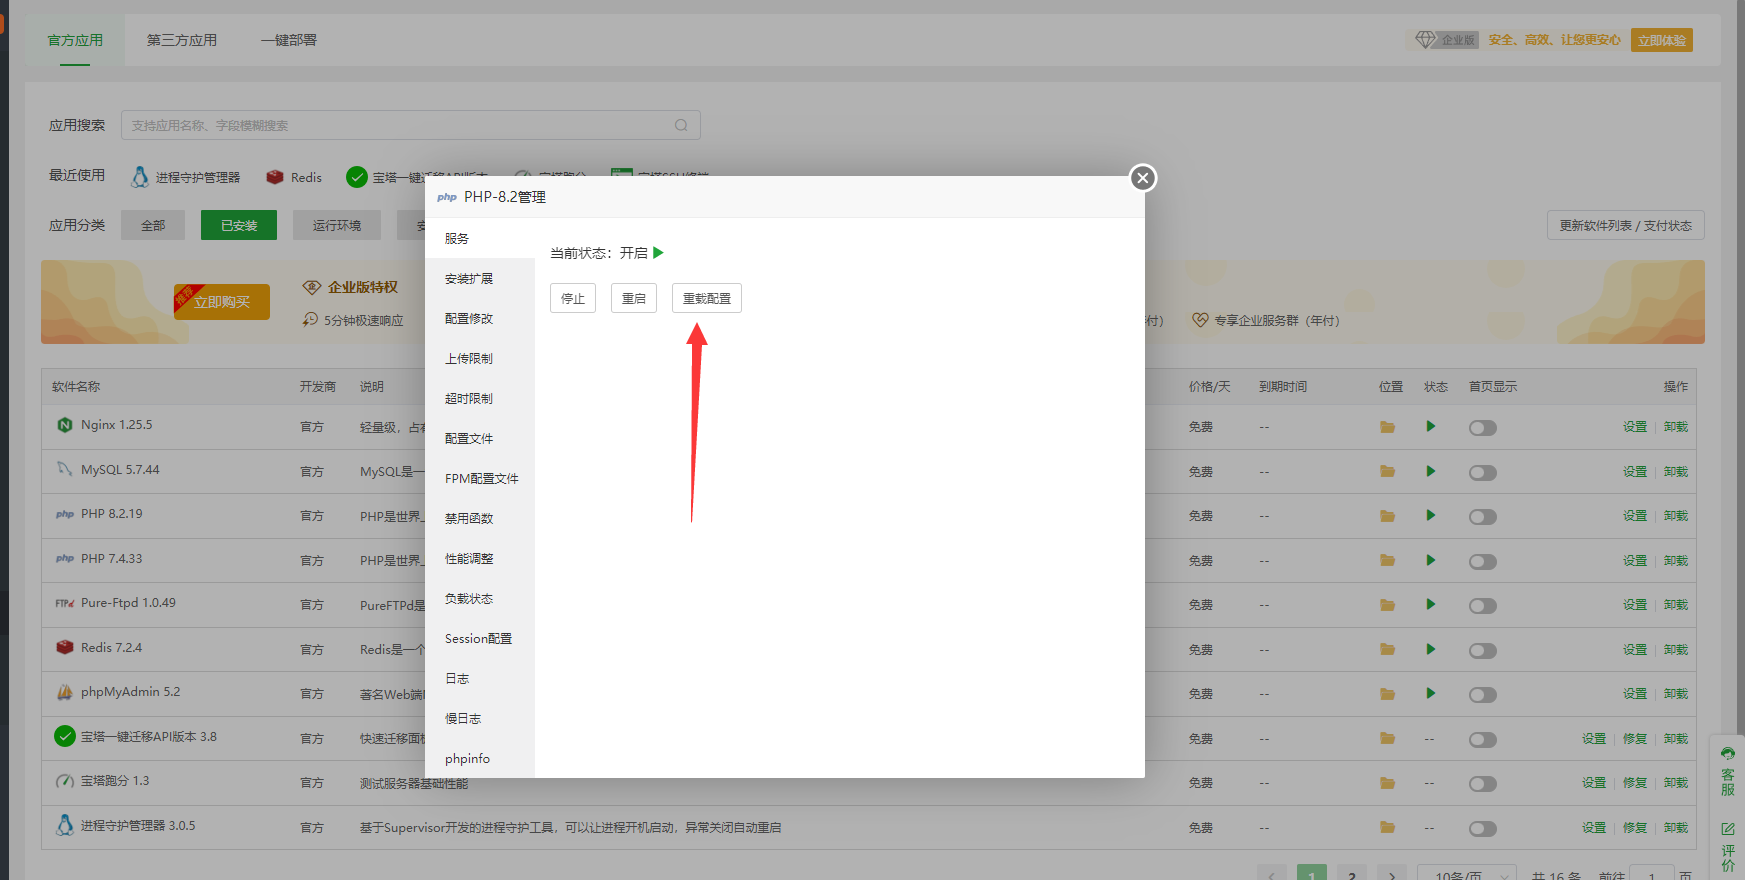Focus the 应用搜索 input field
The image size is (1745, 880).
pyautogui.click(x=410, y=125)
